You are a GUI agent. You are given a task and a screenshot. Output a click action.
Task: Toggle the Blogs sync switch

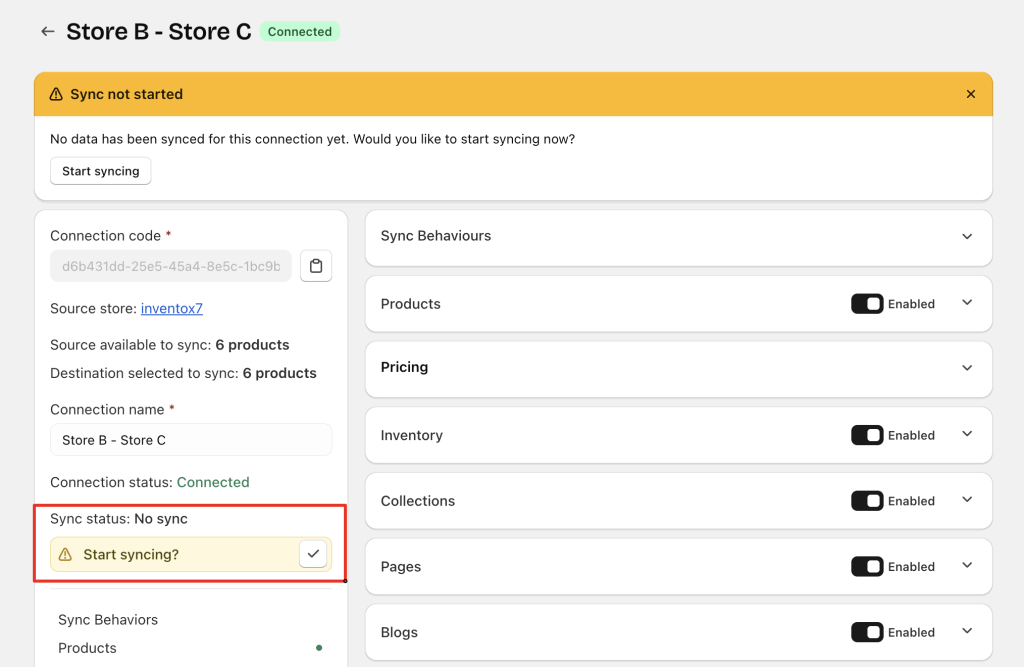(x=867, y=632)
